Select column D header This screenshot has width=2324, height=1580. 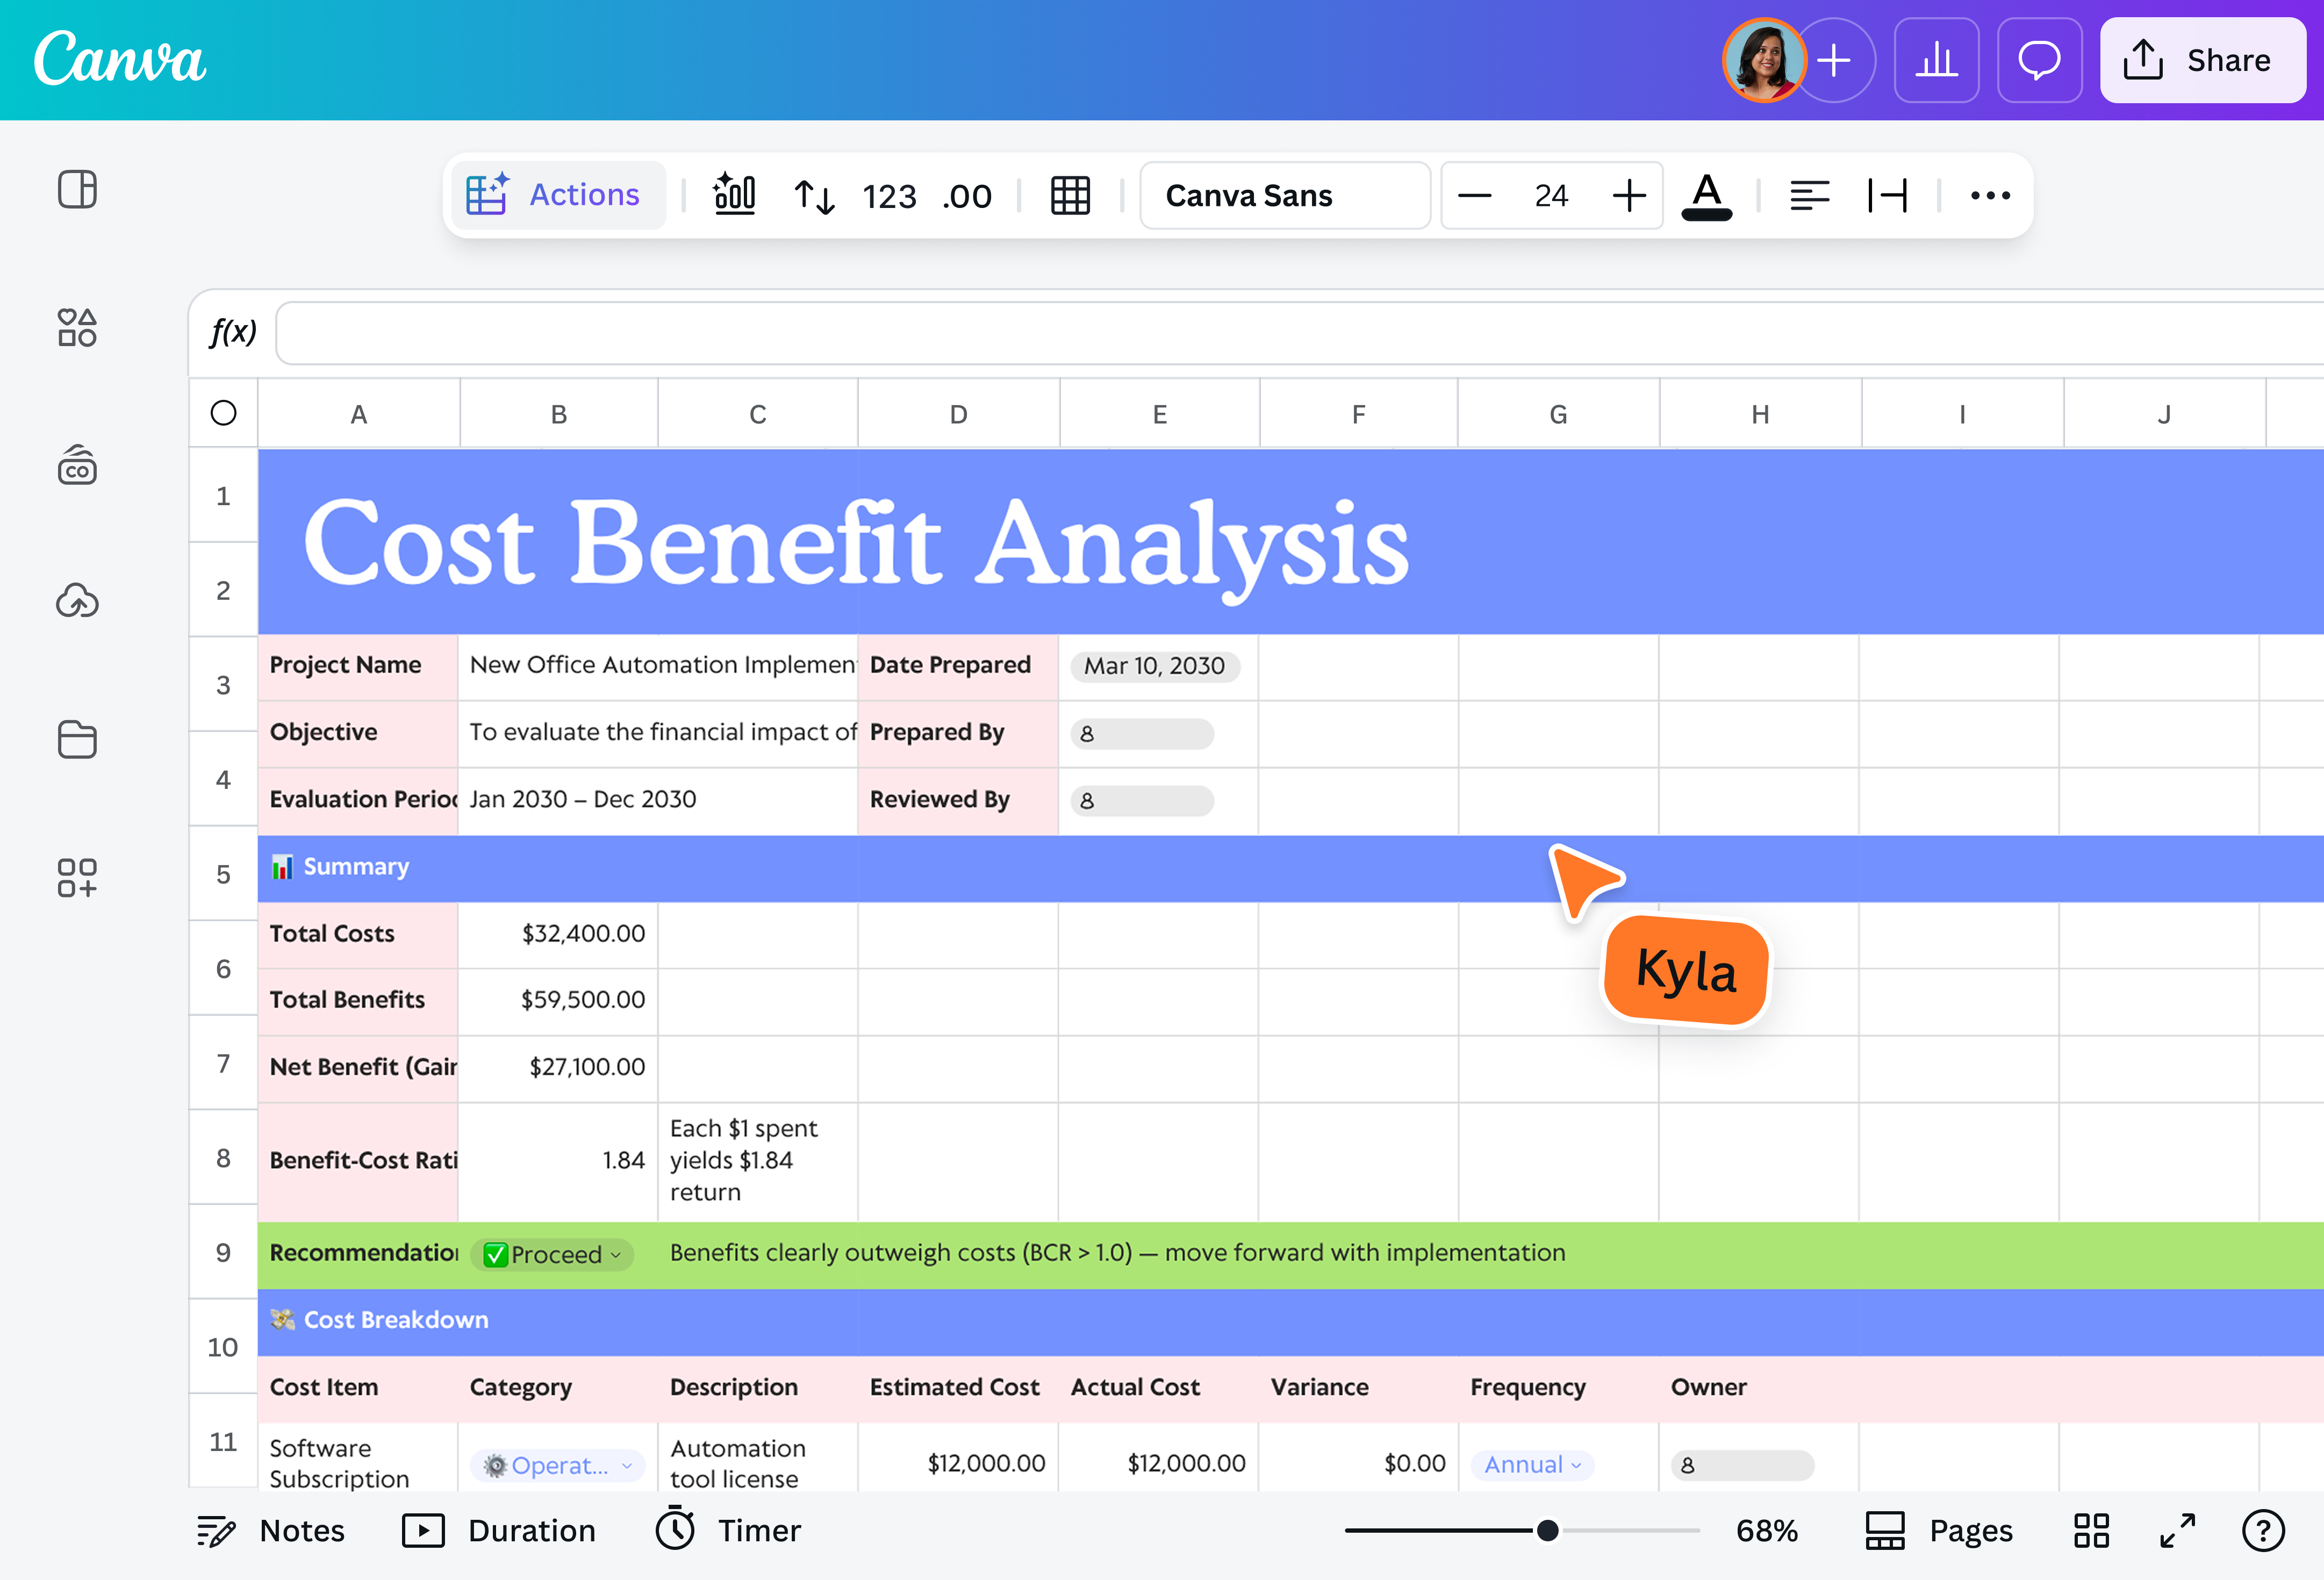point(958,414)
